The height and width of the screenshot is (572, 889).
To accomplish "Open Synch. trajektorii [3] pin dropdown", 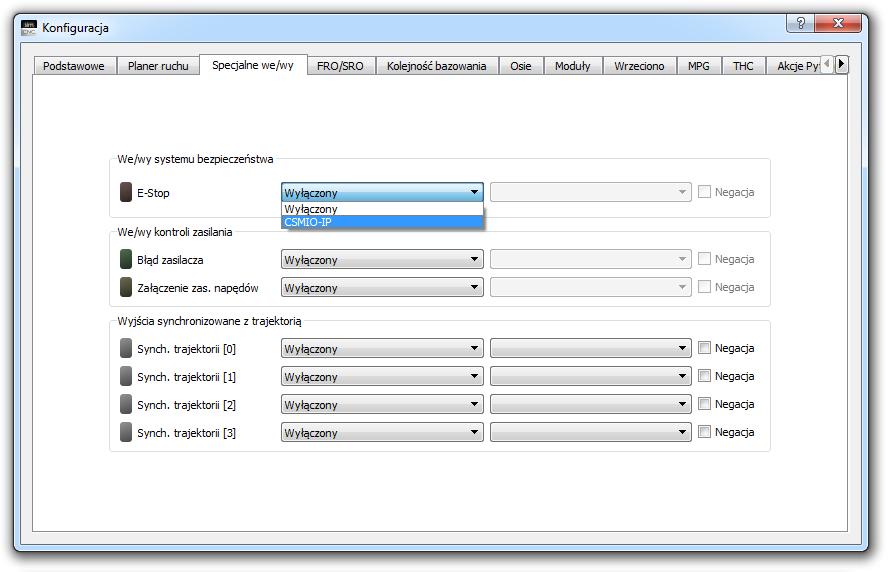I will coord(591,432).
